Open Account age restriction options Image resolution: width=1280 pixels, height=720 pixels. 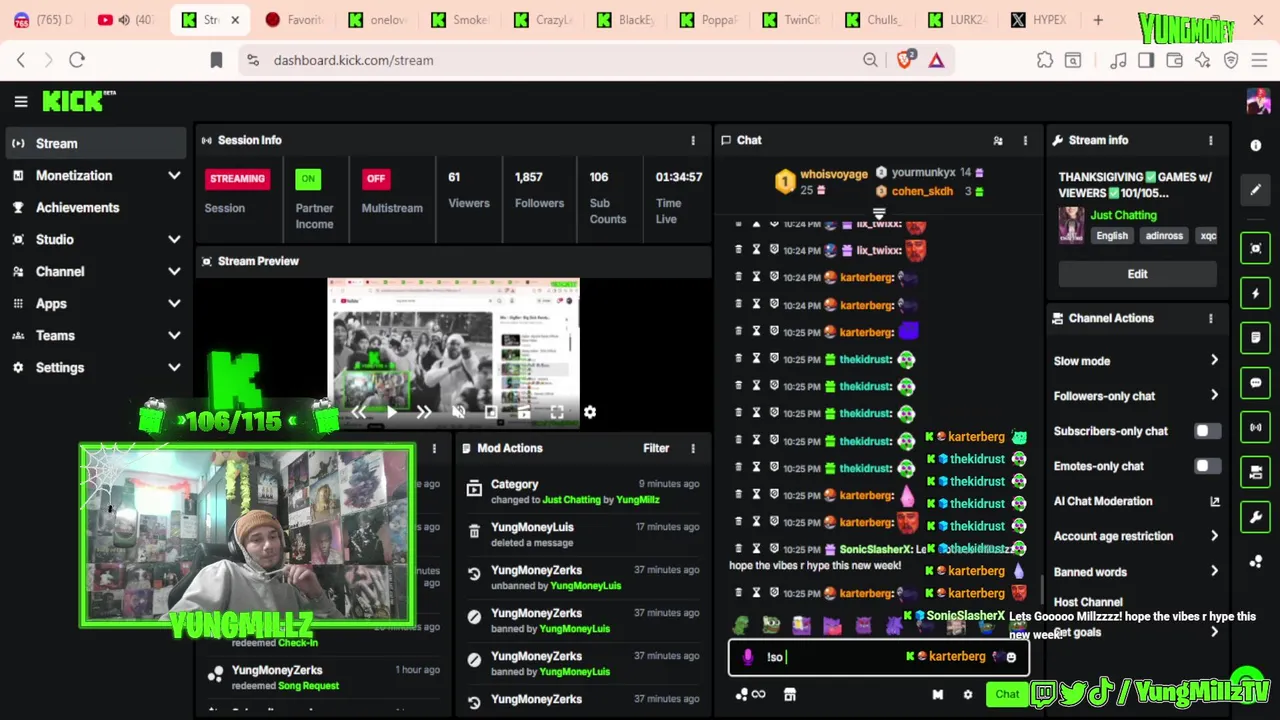[1136, 536]
